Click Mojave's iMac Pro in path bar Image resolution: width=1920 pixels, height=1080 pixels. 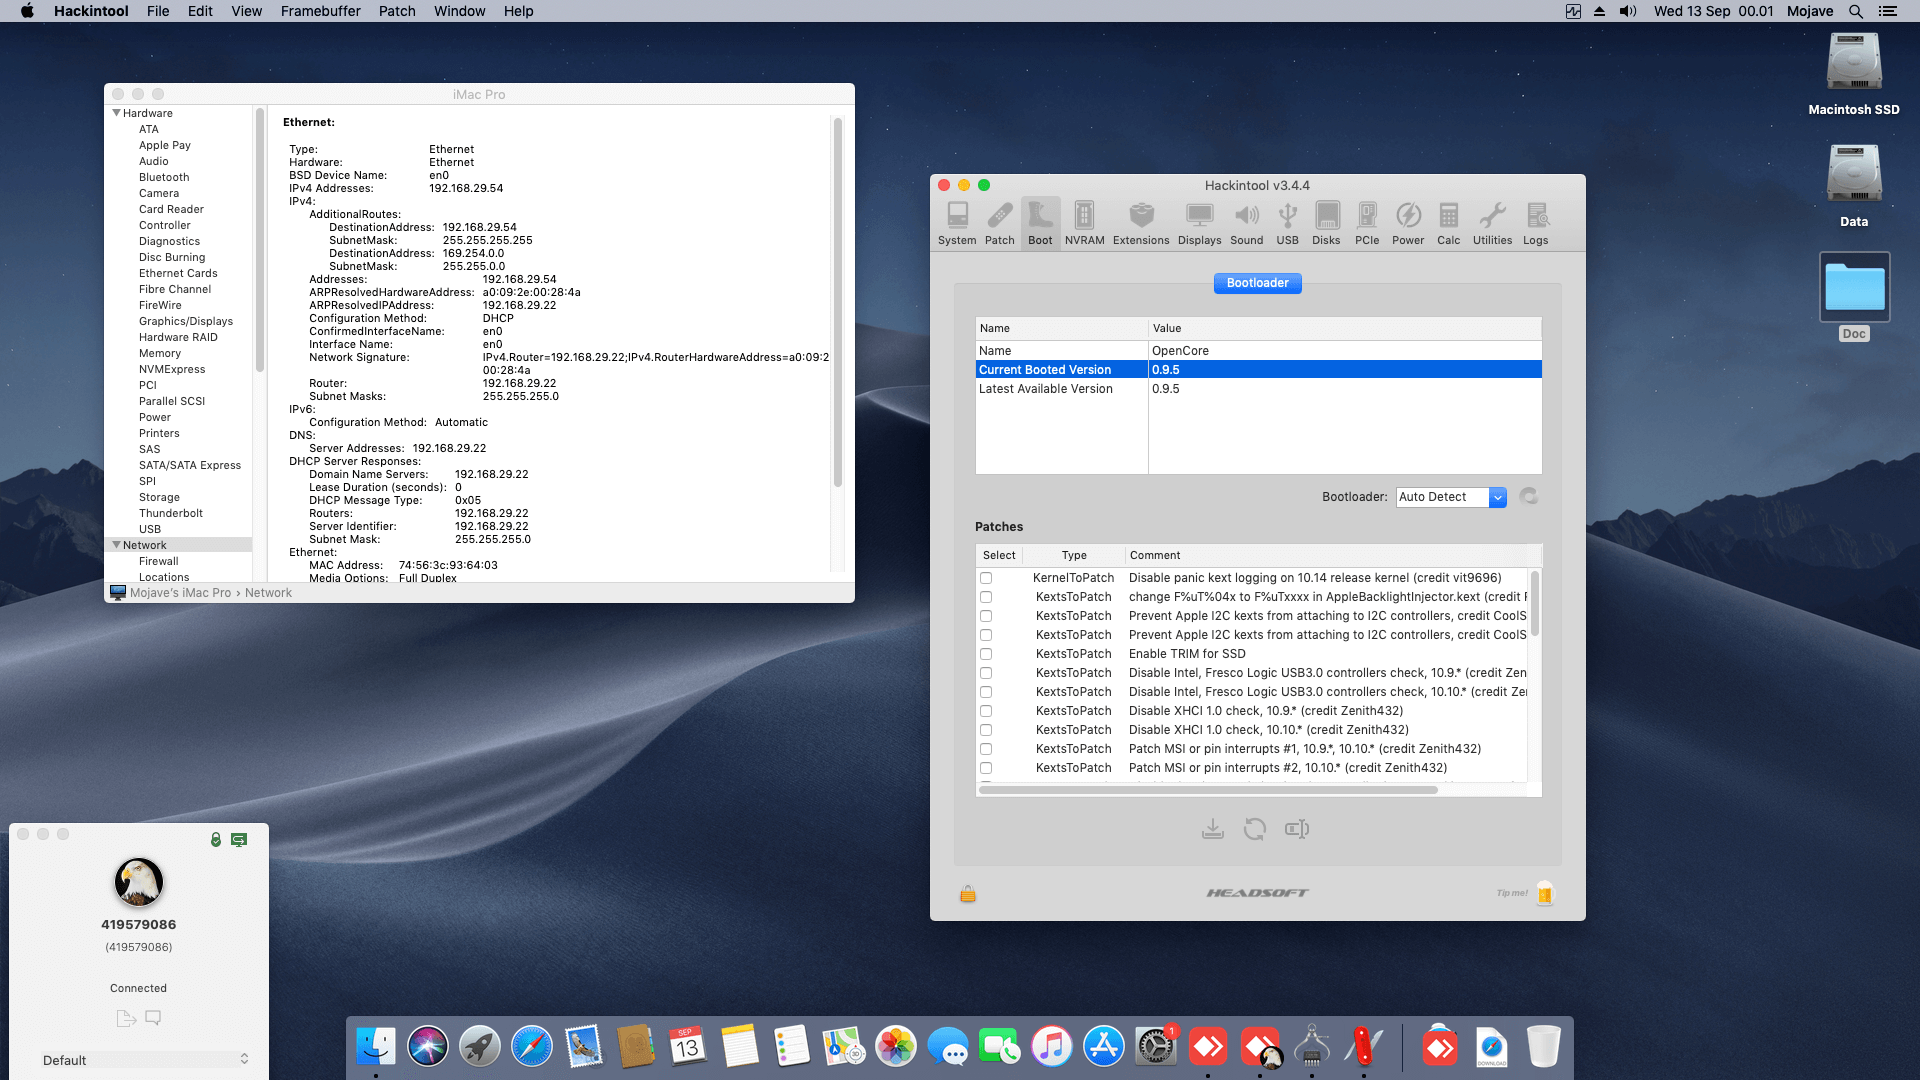pos(180,593)
